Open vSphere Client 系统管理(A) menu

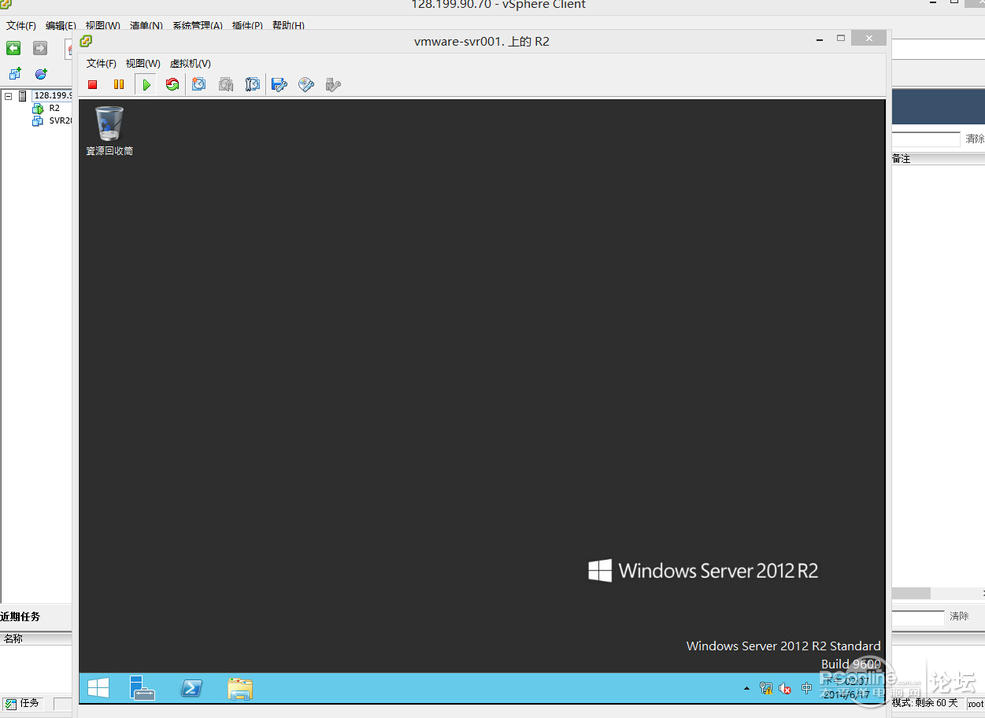(x=197, y=26)
